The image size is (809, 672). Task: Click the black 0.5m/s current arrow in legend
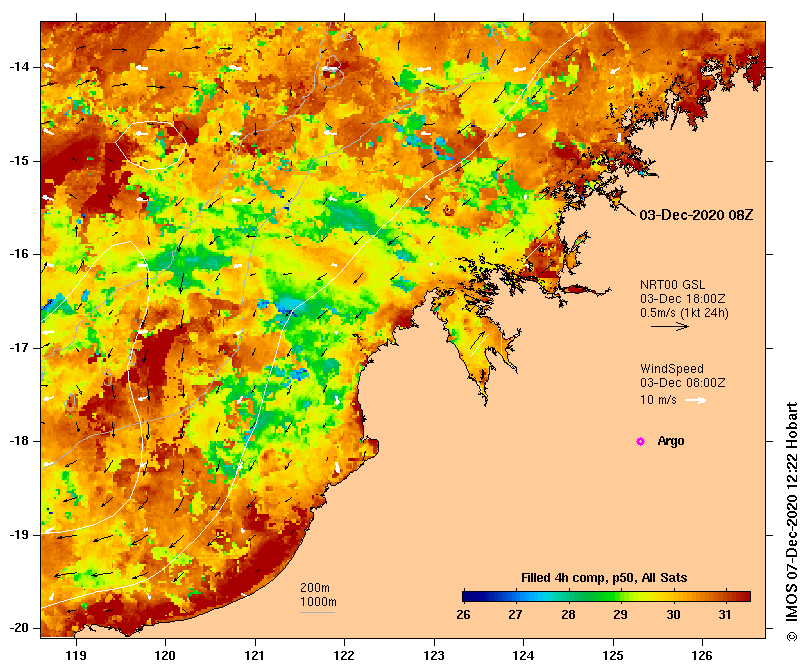pos(670,326)
